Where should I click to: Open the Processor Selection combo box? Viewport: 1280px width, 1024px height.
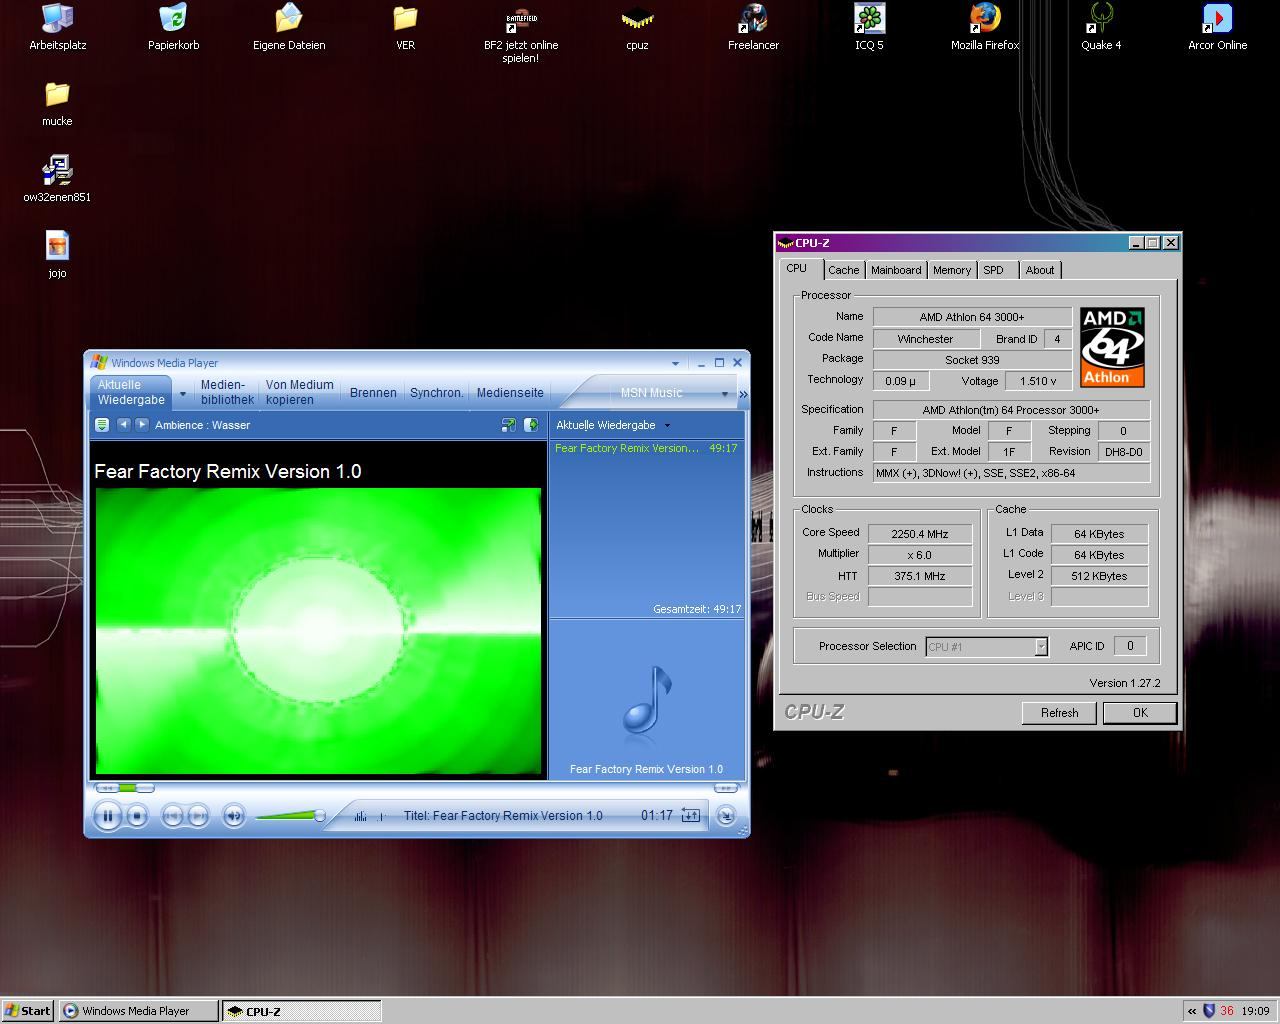[987, 647]
